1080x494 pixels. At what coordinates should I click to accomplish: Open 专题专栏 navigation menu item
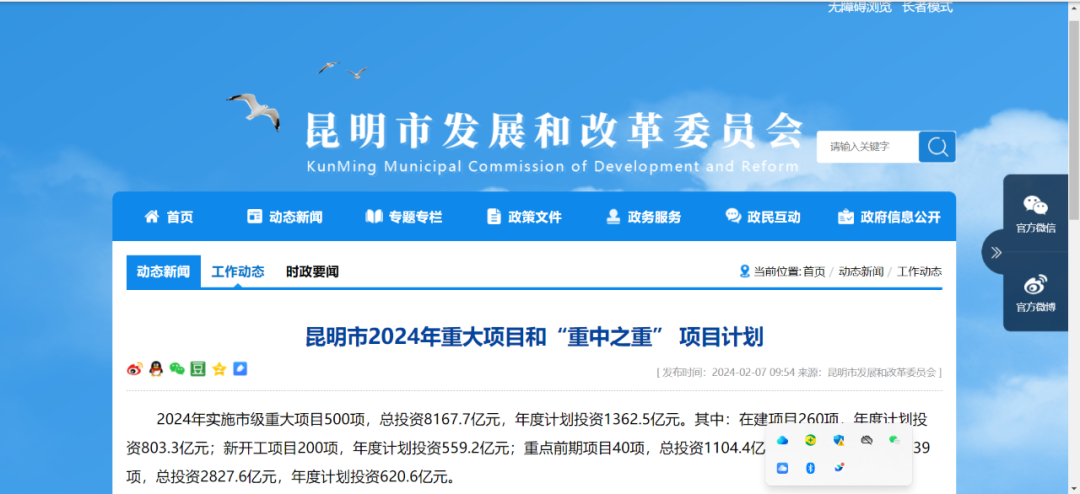tap(404, 217)
